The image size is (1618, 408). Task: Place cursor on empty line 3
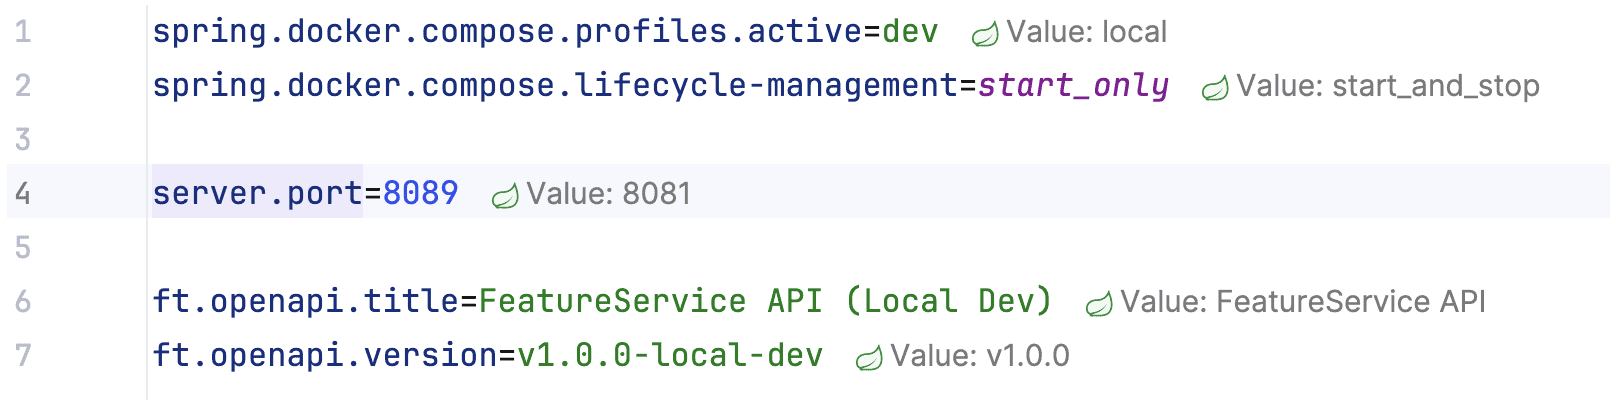[600, 139]
